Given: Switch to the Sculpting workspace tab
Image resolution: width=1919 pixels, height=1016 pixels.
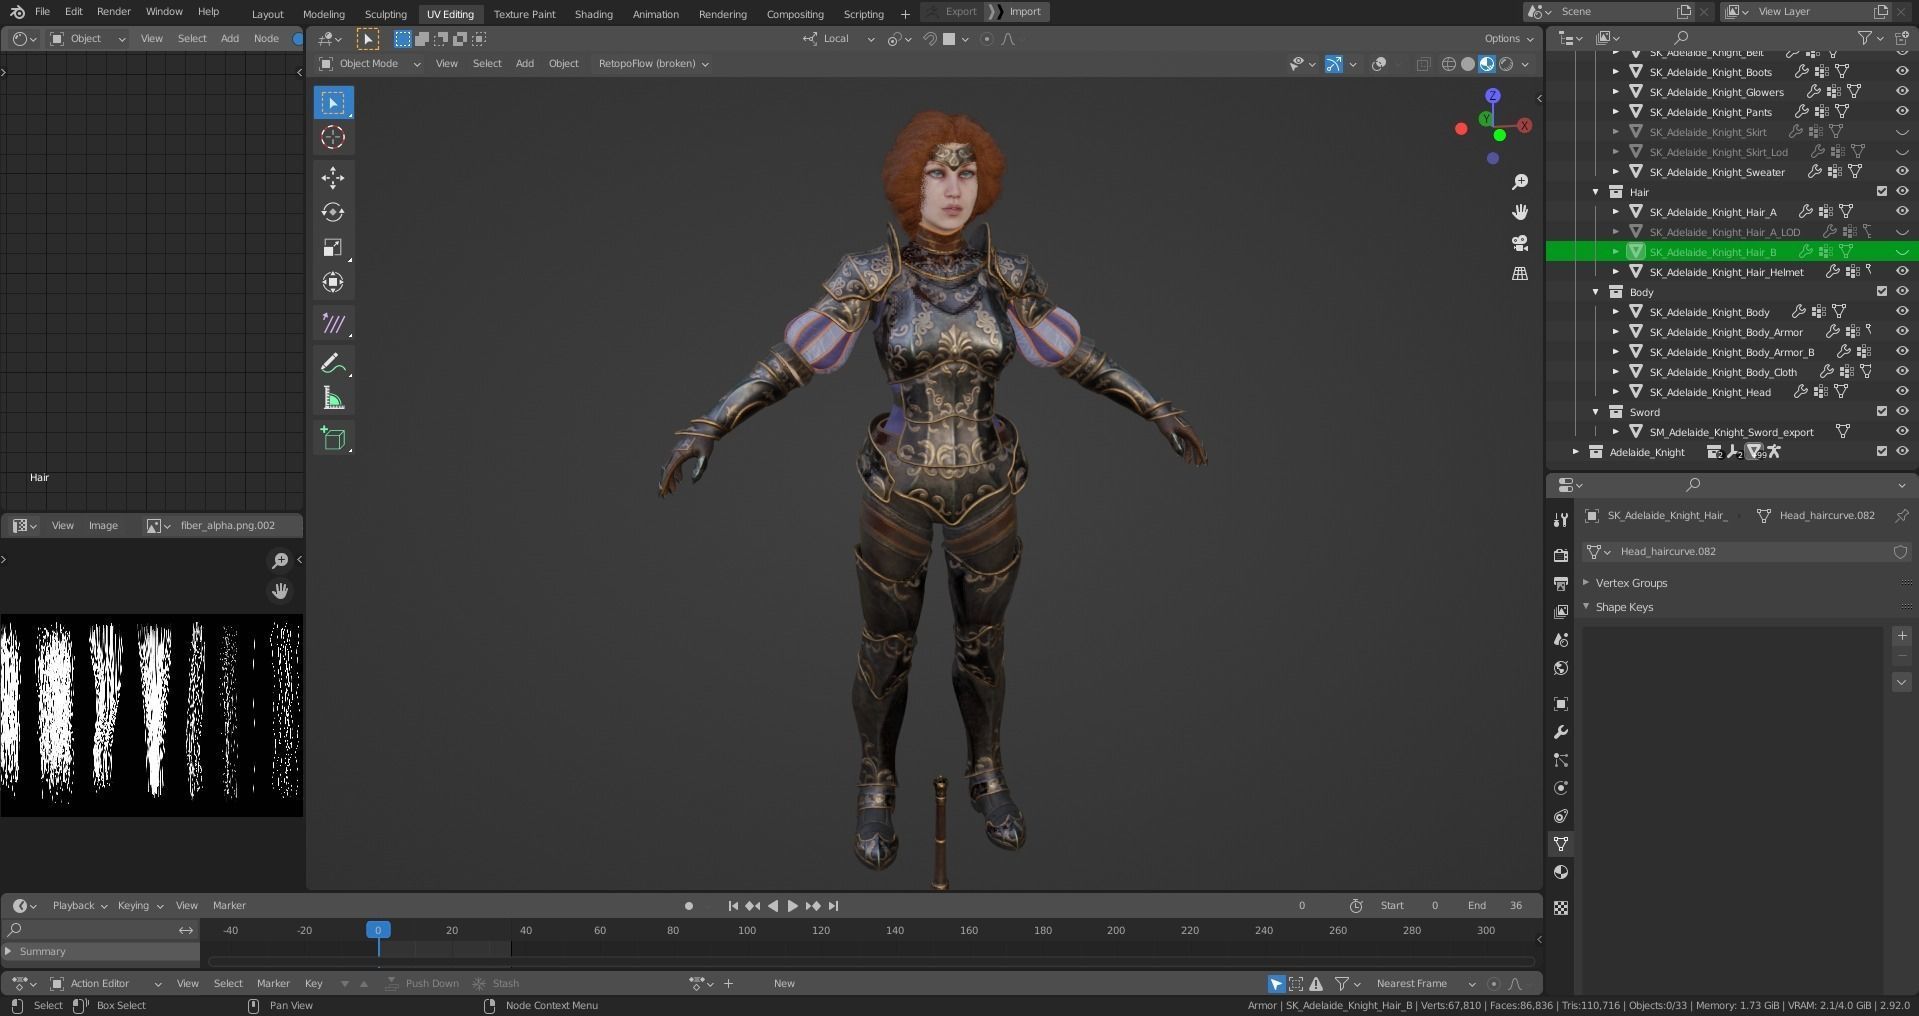Looking at the screenshot, I should click(385, 14).
